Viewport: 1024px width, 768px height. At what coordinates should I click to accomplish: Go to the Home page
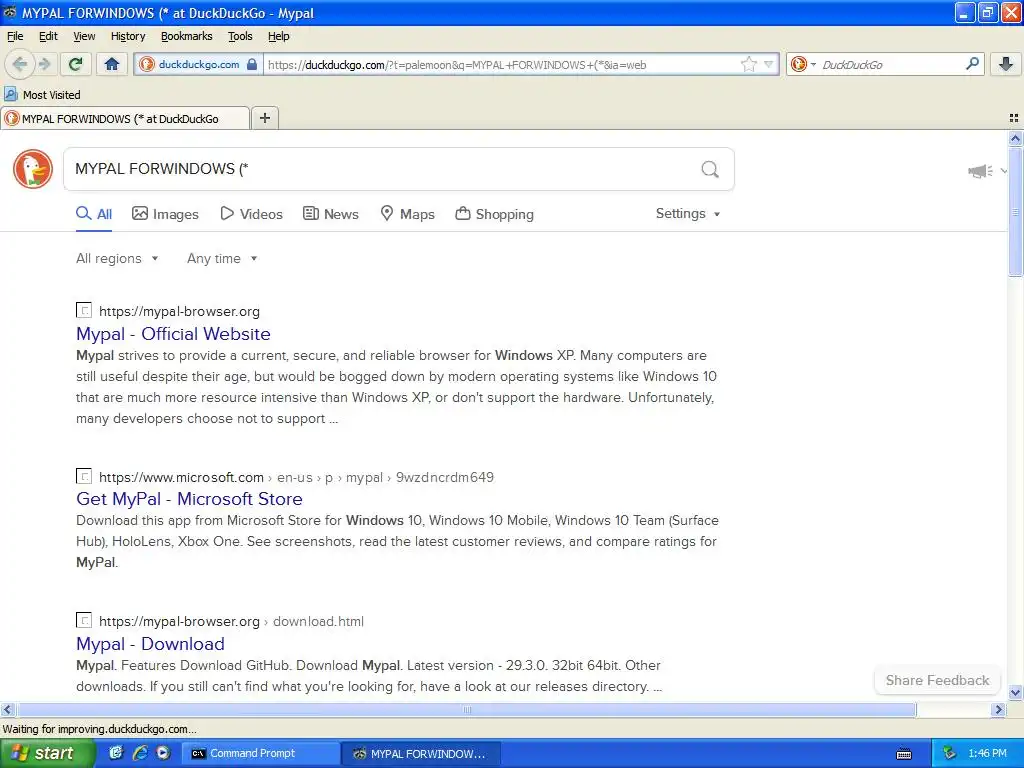[x=112, y=64]
